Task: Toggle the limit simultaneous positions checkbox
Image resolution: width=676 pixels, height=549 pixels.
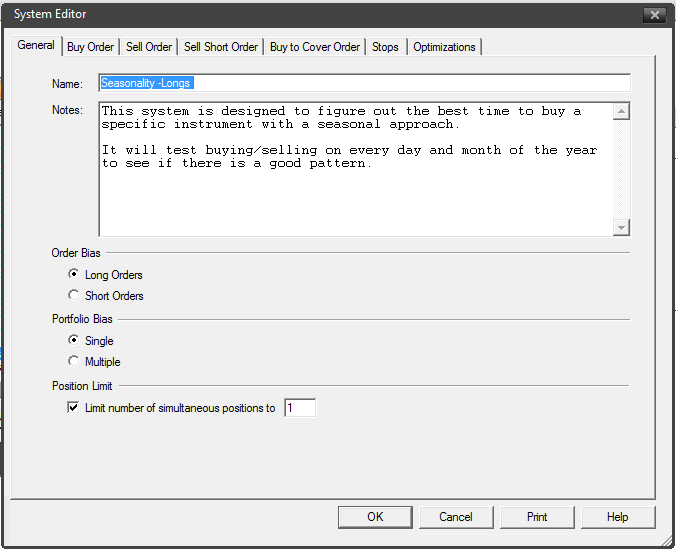Action: click(x=73, y=408)
